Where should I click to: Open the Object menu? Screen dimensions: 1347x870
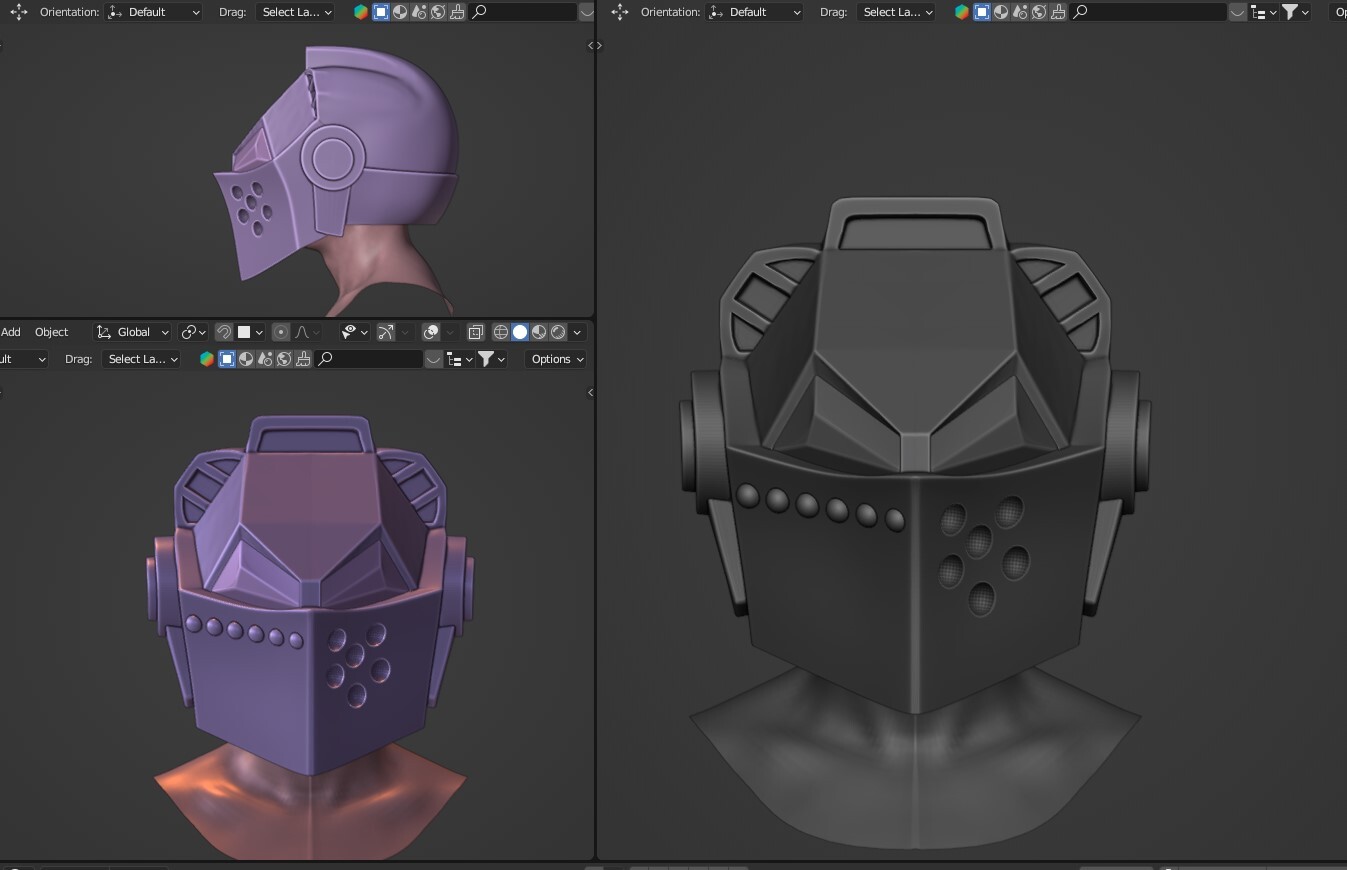(x=52, y=332)
